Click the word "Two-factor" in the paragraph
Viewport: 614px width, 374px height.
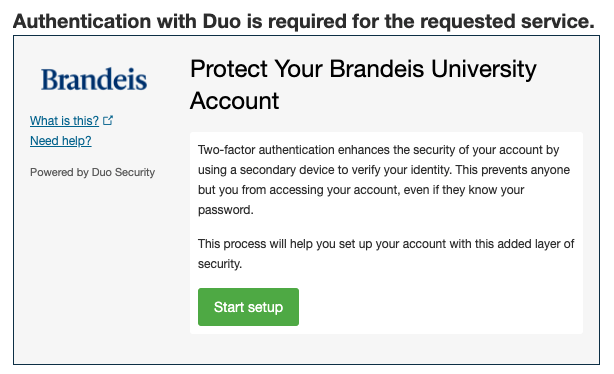pos(227,150)
